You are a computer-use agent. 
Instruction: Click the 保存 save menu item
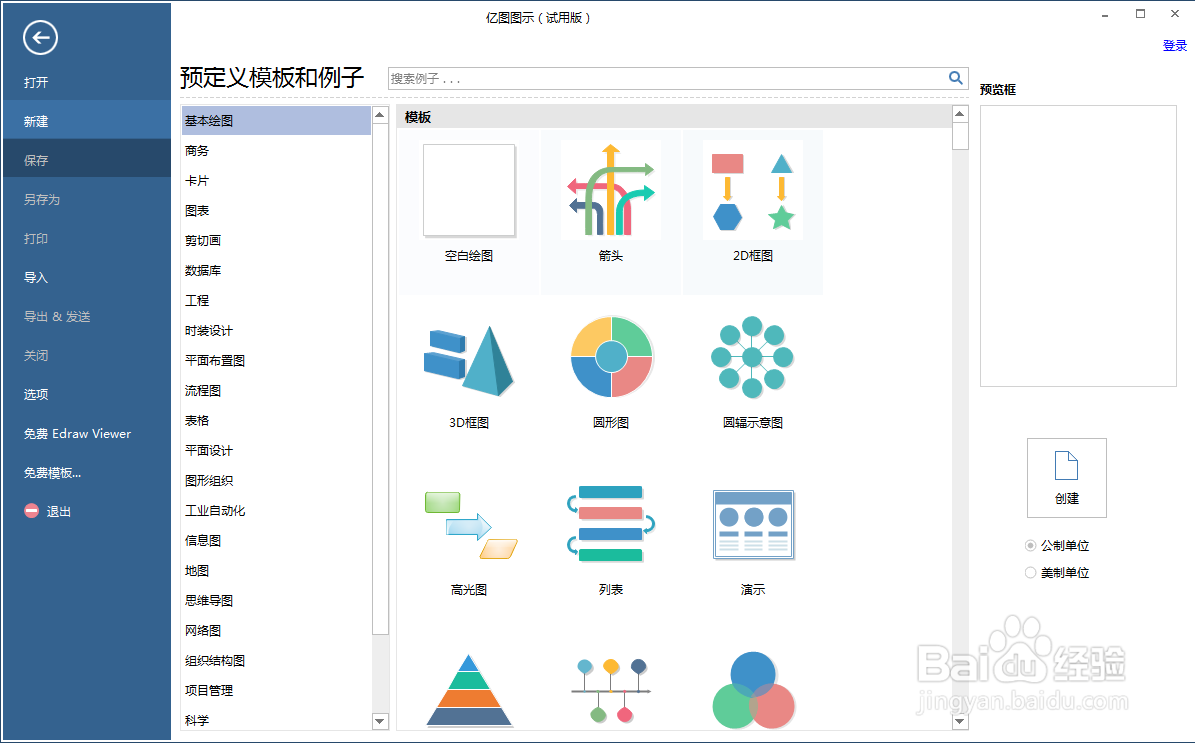(x=87, y=160)
